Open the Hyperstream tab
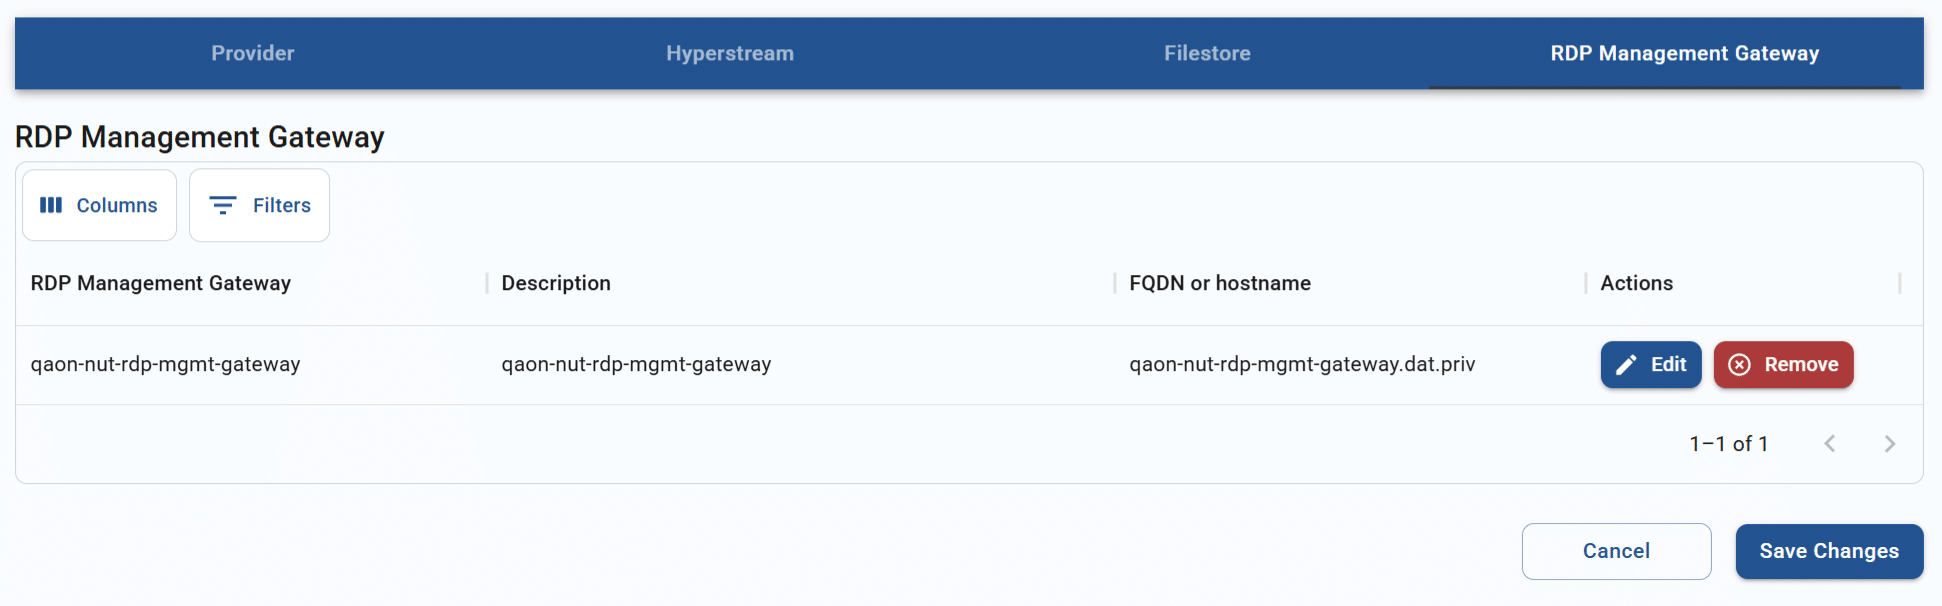This screenshot has width=1942, height=606. point(730,53)
